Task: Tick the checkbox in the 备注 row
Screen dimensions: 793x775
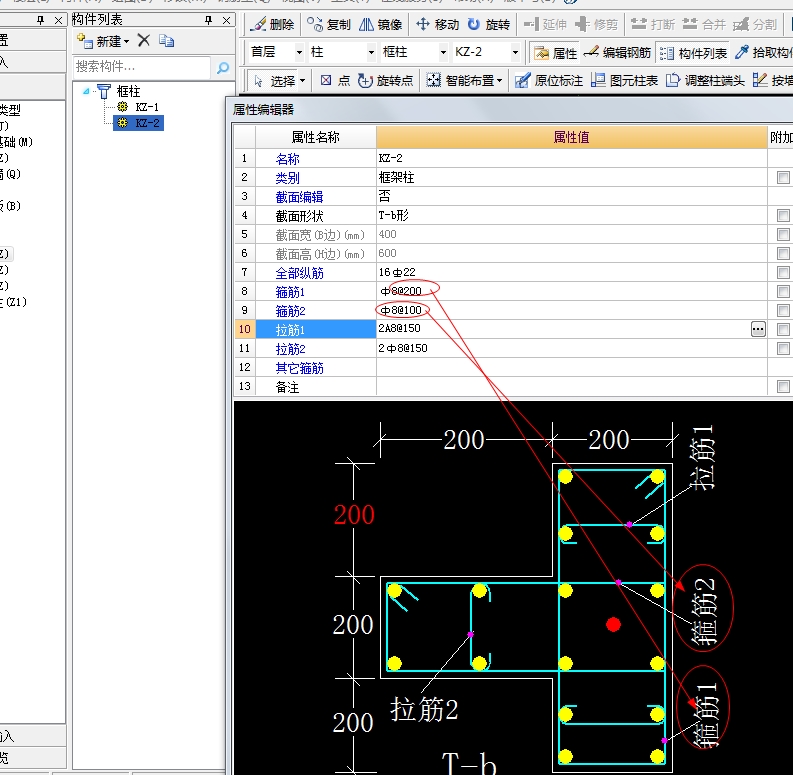Action: 783,386
